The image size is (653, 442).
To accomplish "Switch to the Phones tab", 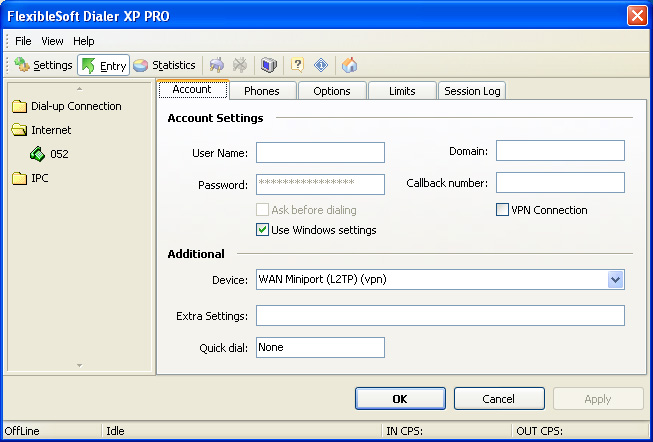I will (x=262, y=91).
